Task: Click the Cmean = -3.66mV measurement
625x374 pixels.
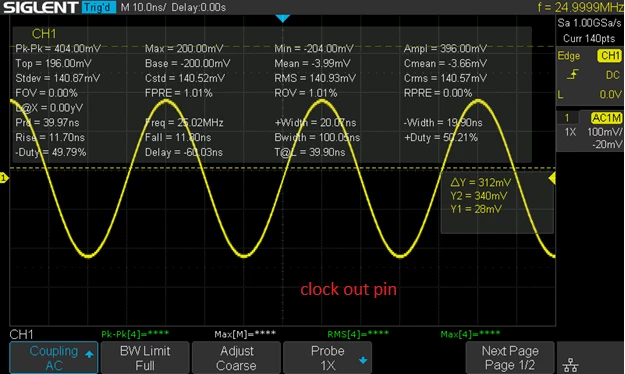Action: pyautogui.click(x=445, y=63)
